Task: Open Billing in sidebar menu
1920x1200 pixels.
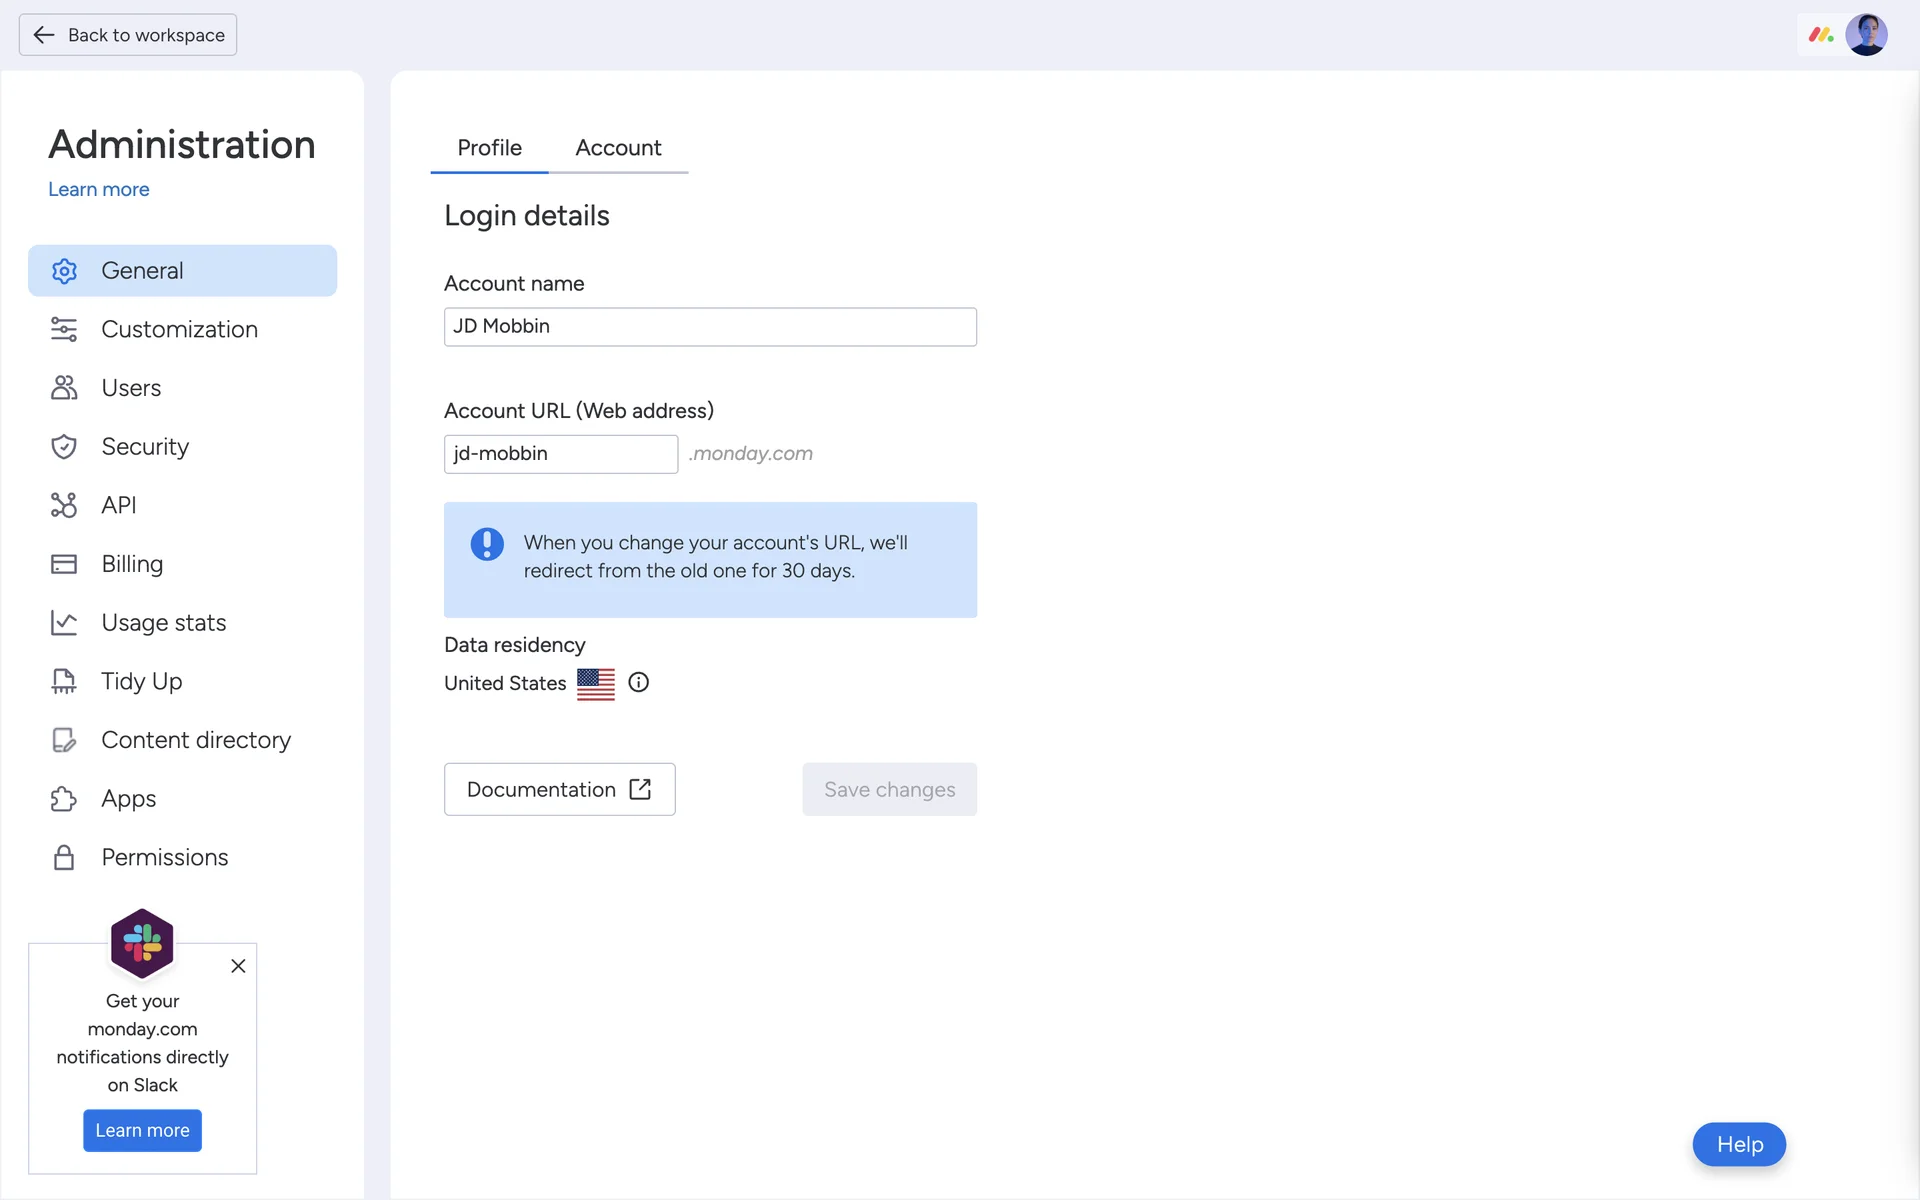Action: [132, 564]
